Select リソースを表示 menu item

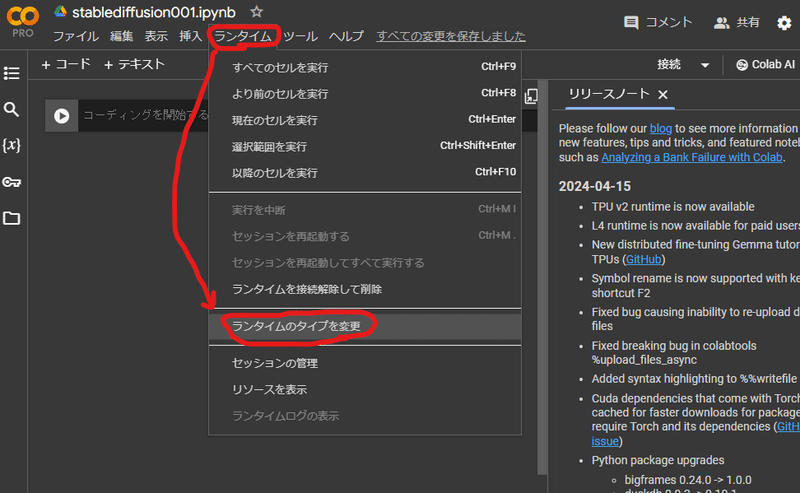coord(365,390)
